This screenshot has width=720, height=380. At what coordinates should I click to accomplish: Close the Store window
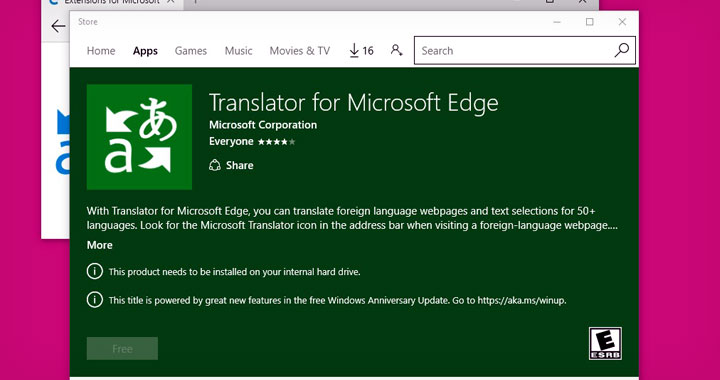tap(622, 22)
